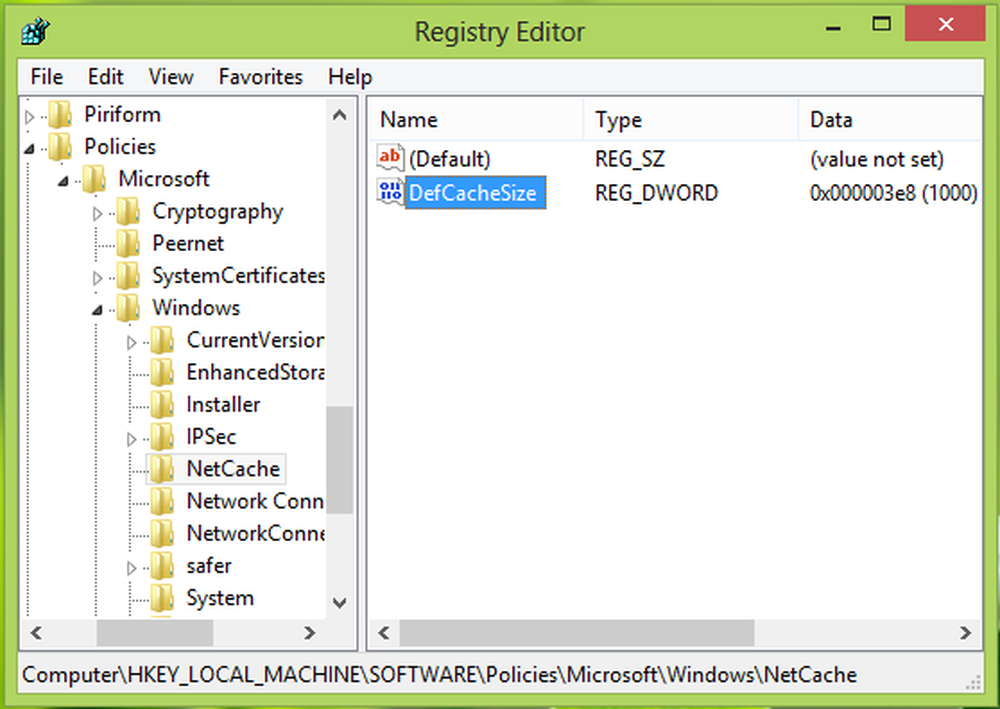Select the System key in tree
The image size is (1000, 709).
(219, 598)
